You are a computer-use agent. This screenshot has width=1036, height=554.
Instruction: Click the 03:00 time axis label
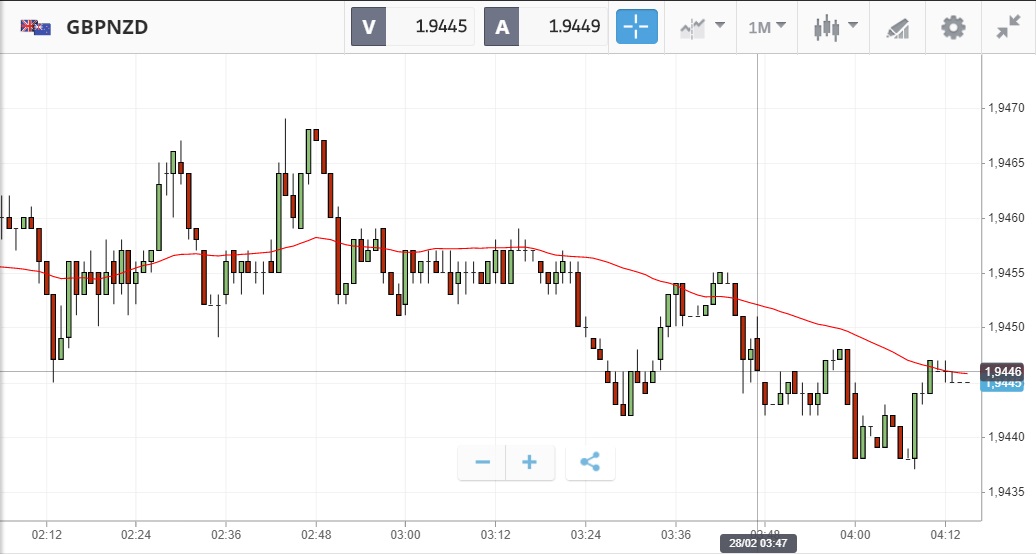[405, 534]
